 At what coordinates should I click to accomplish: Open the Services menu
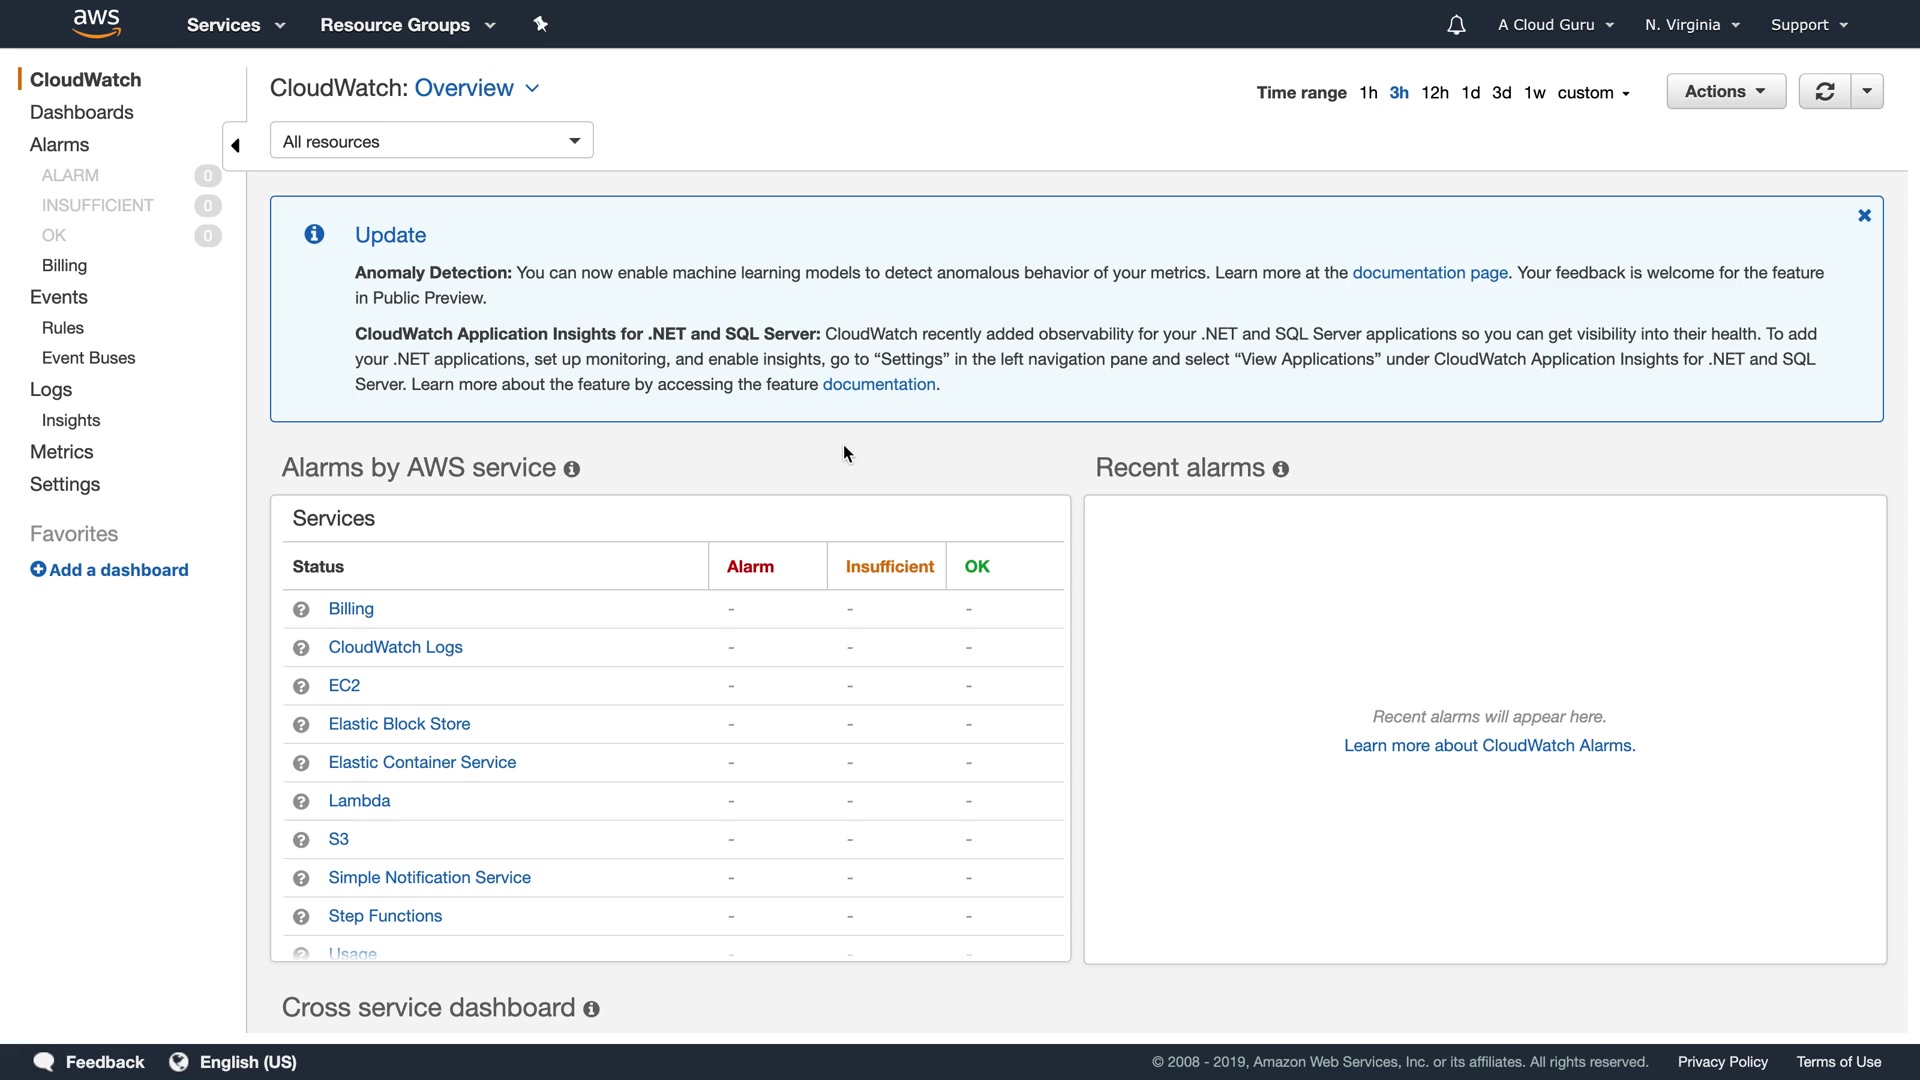coord(236,25)
